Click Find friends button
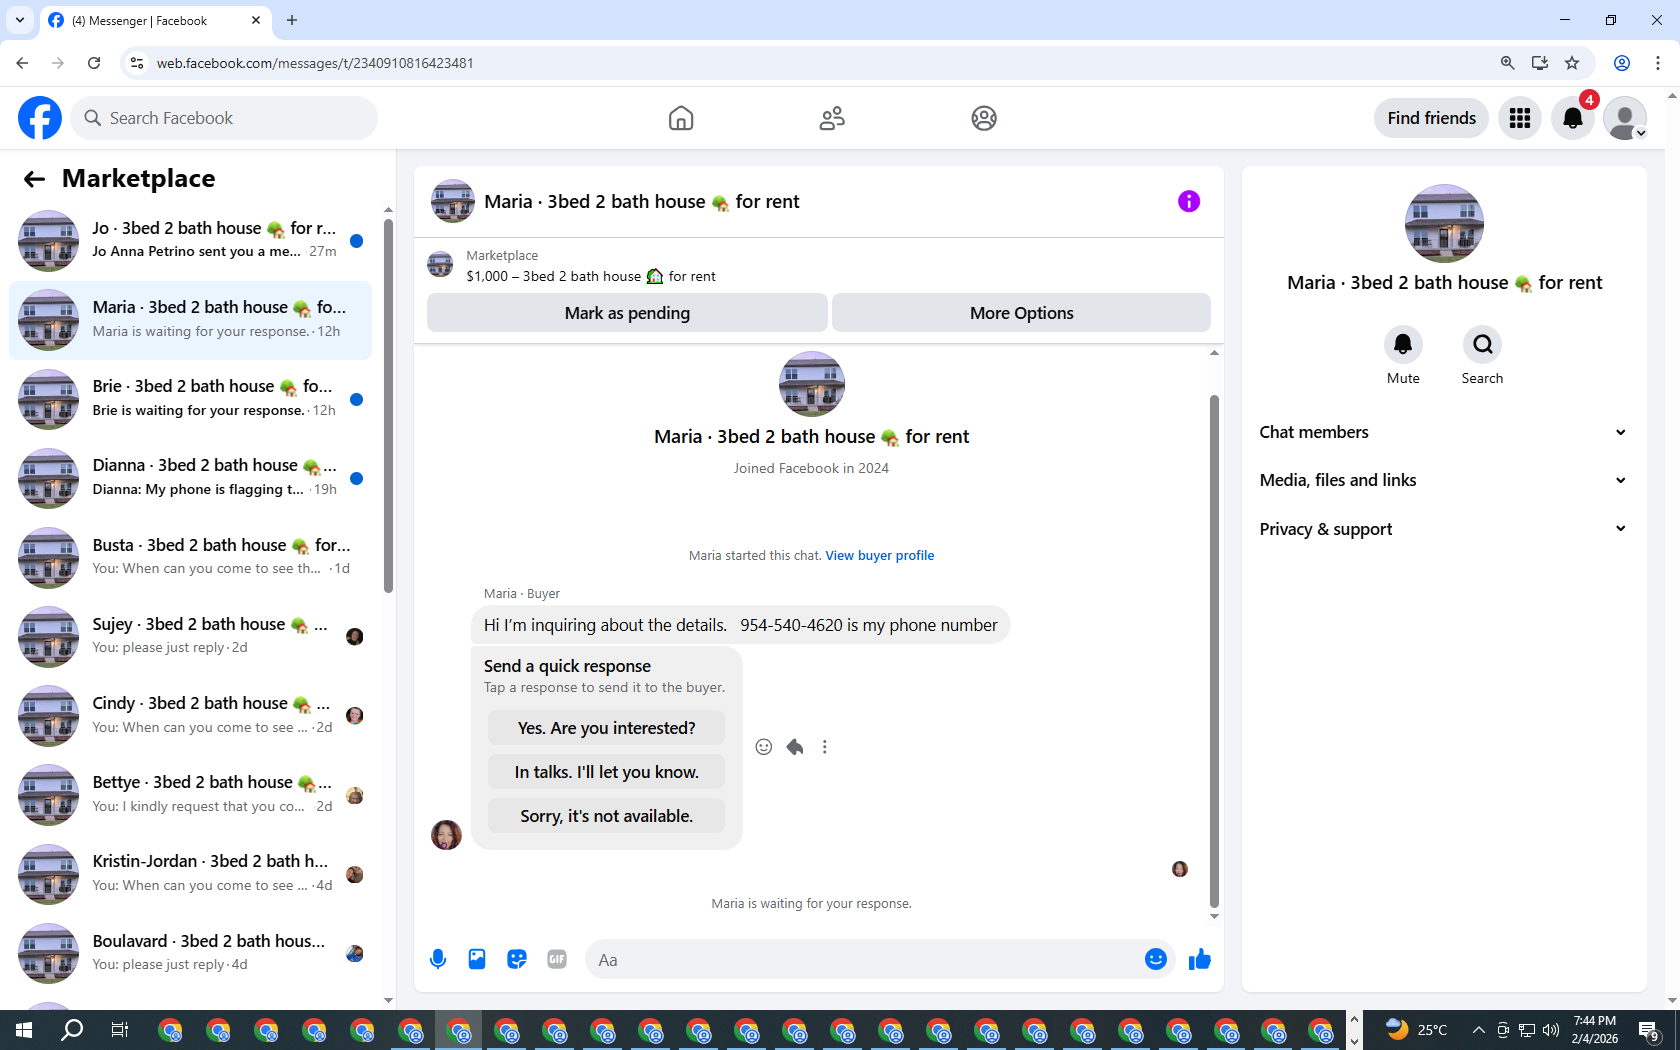This screenshot has height=1050, width=1680. [x=1431, y=118]
